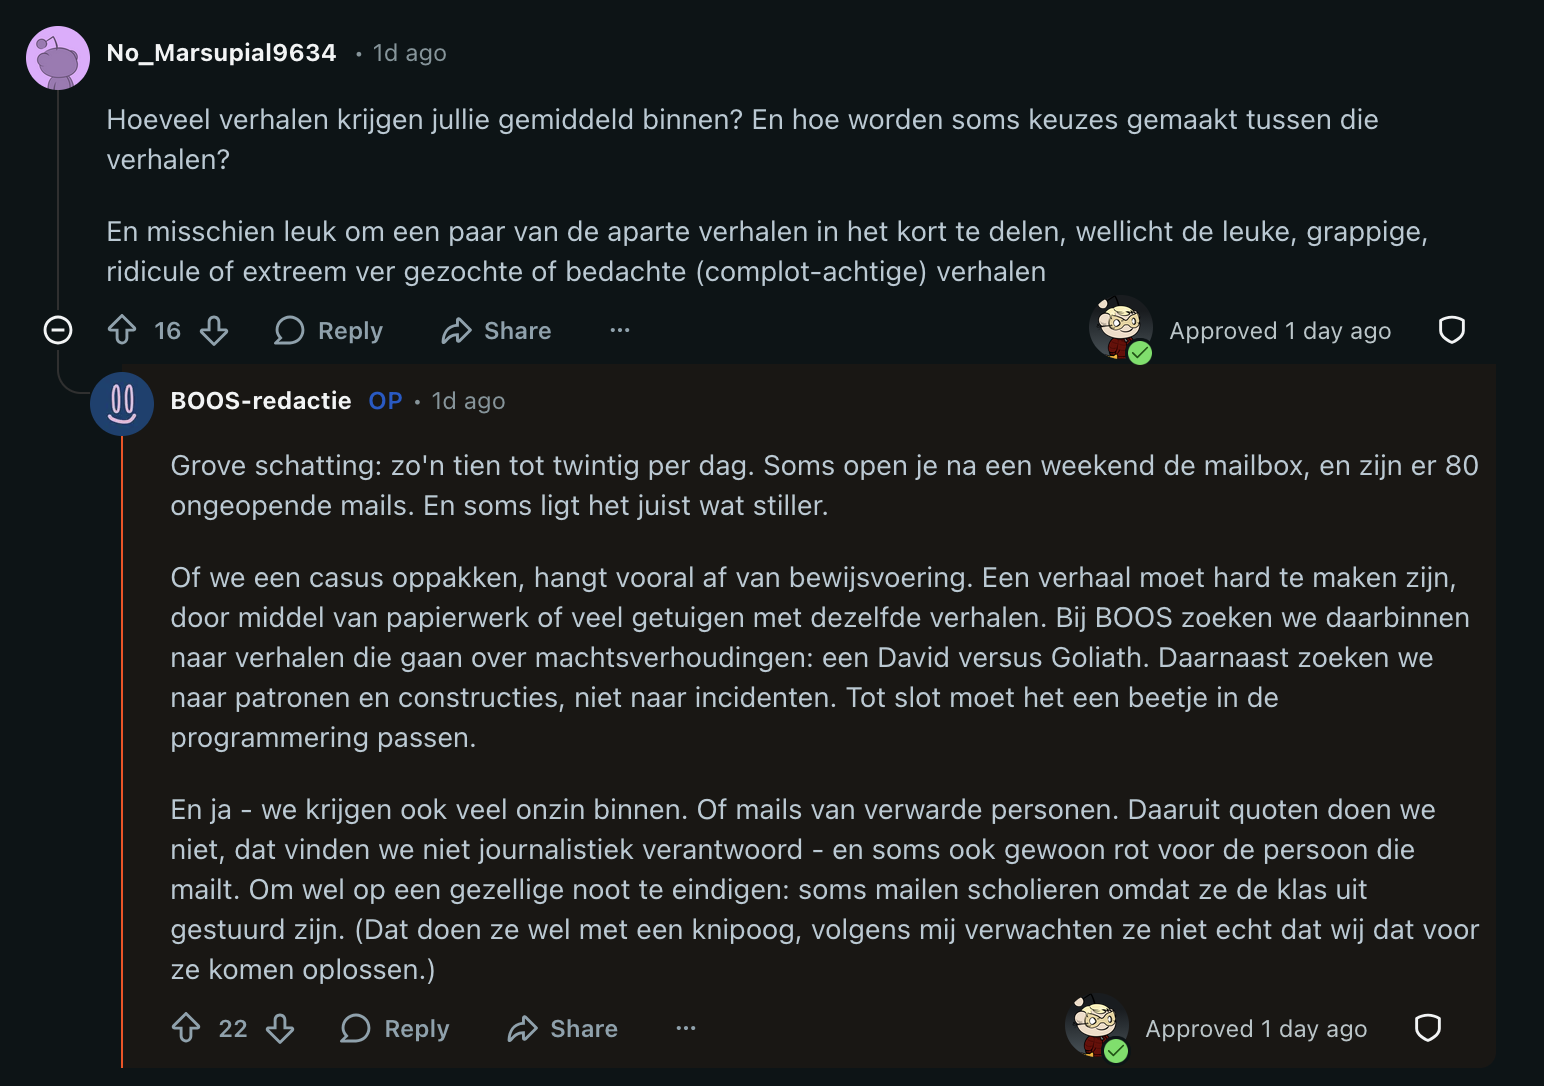The height and width of the screenshot is (1086, 1544).
Task: Open the BOOS-redactie username link
Action: (x=261, y=401)
